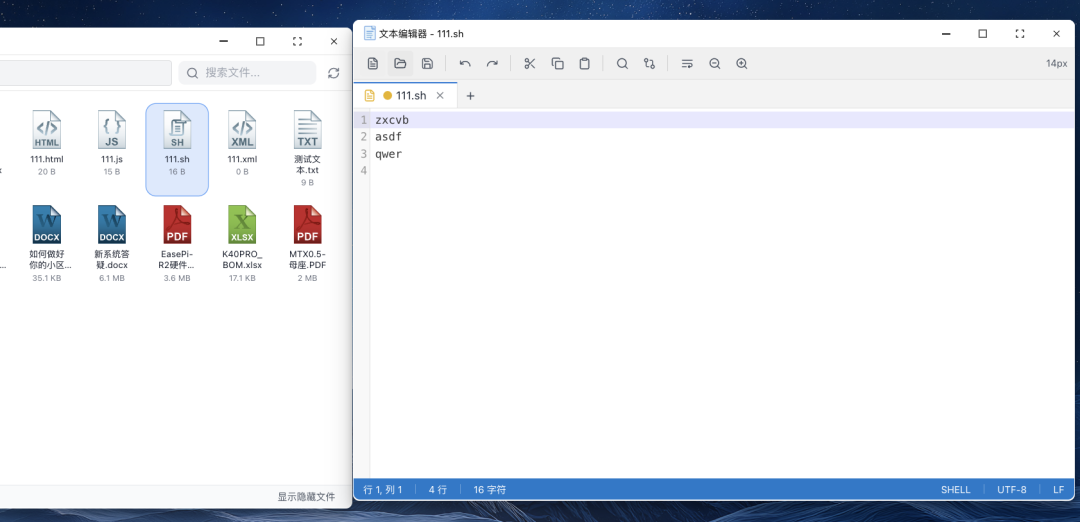Screen dimensions: 1080x522
Task: Cut selection with the scissors icon
Action: tap(530, 63)
